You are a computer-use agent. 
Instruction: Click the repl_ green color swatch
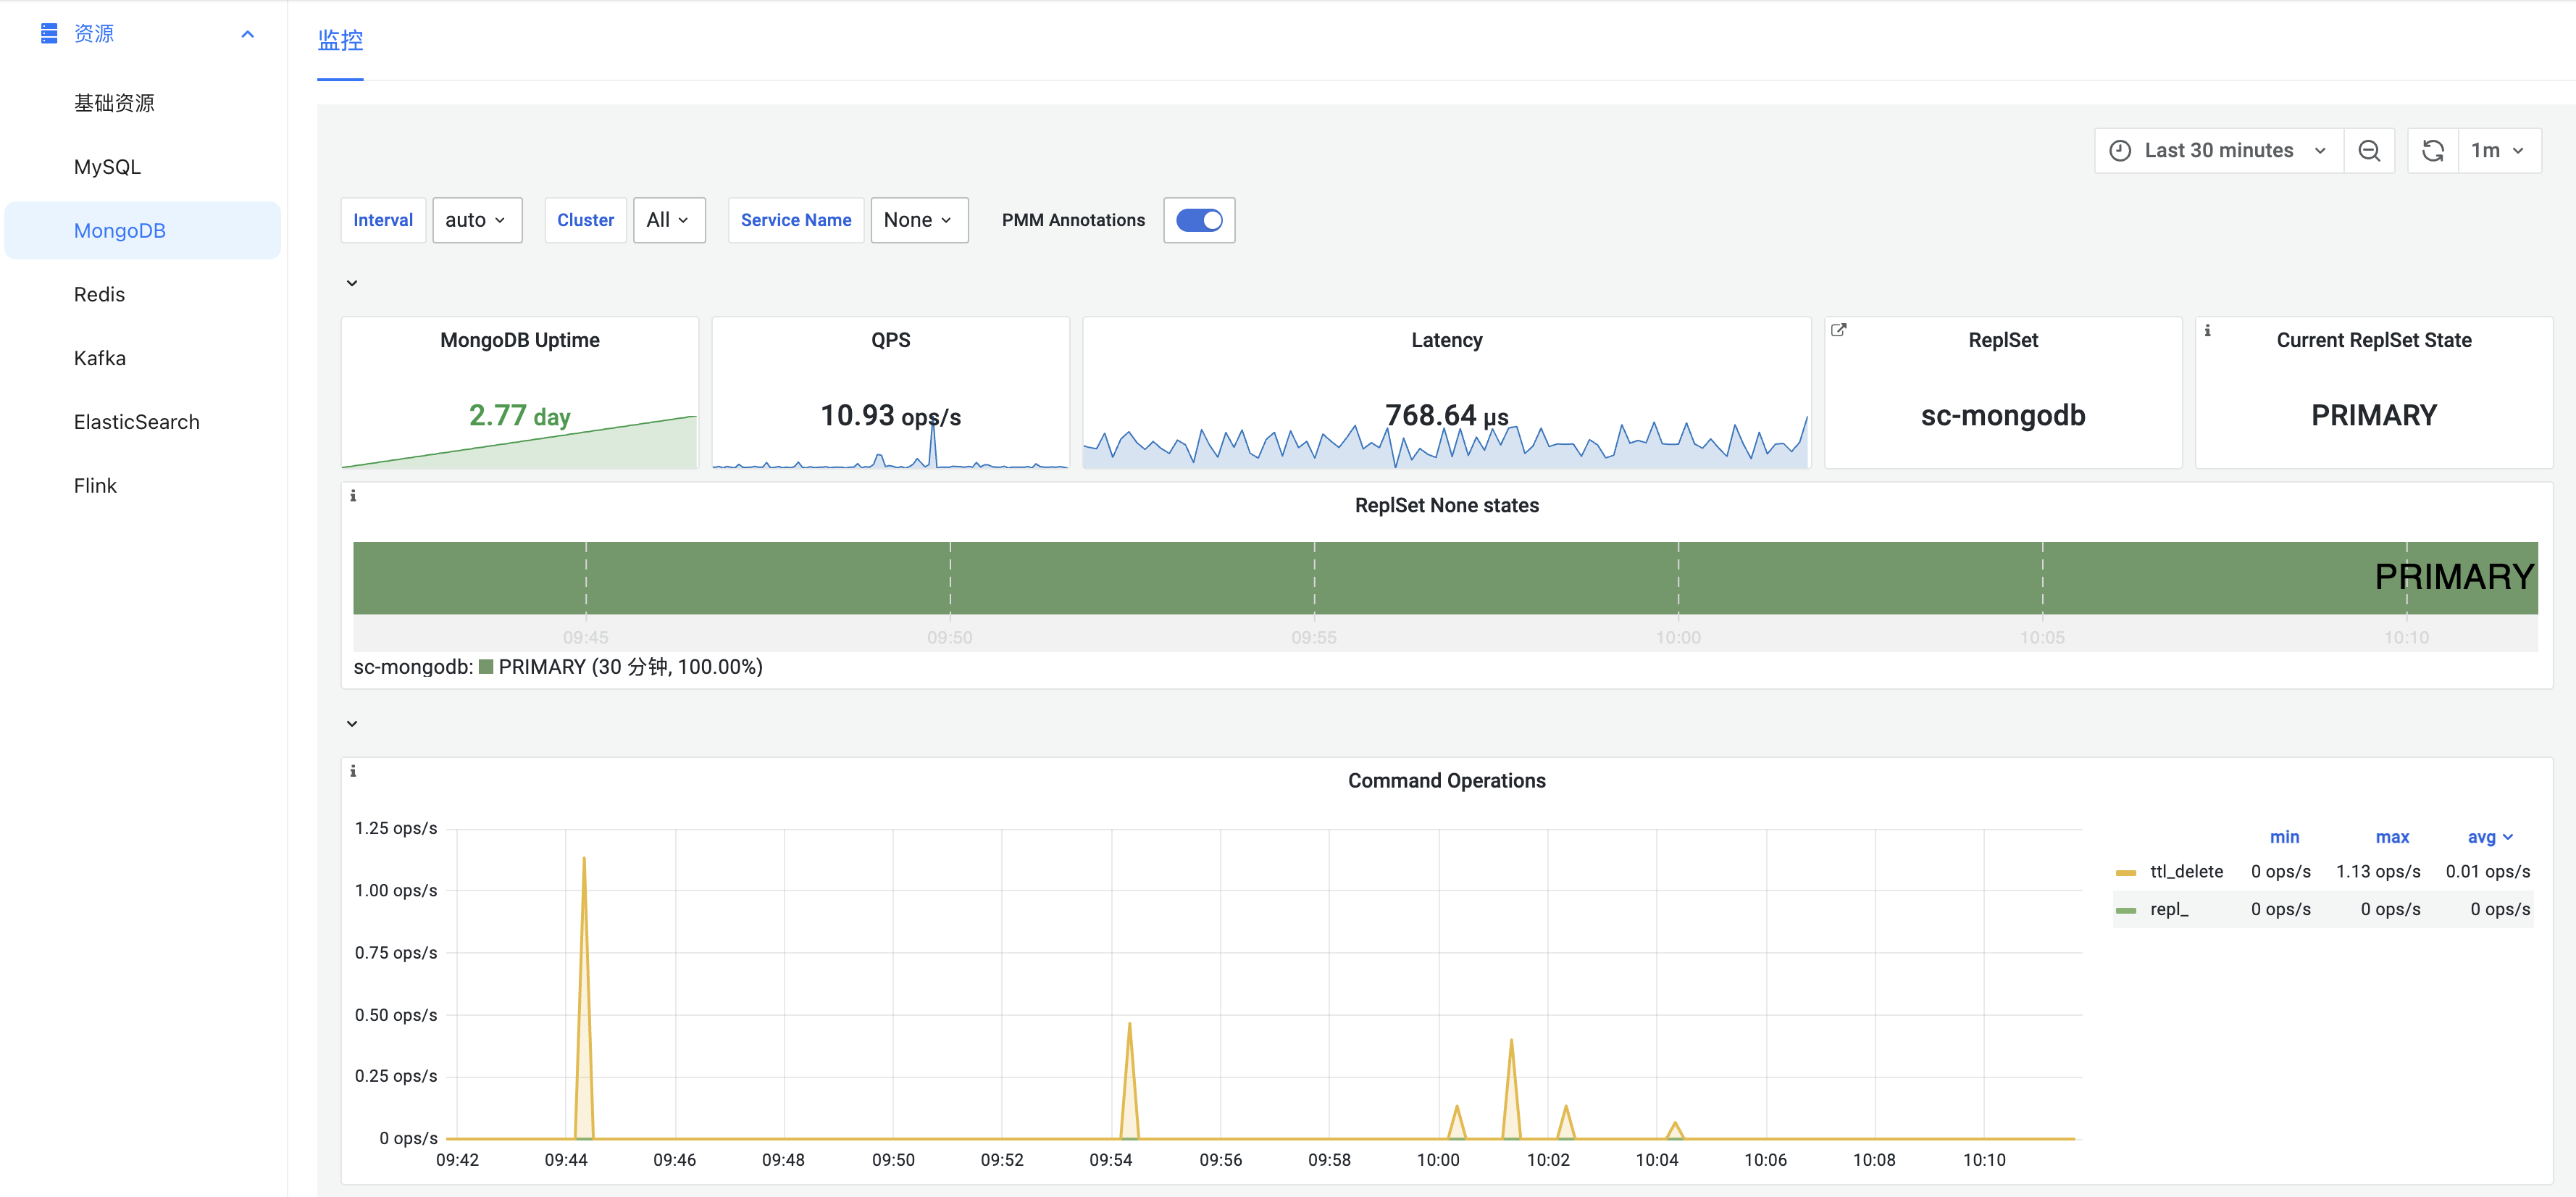pyautogui.click(x=2126, y=910)
